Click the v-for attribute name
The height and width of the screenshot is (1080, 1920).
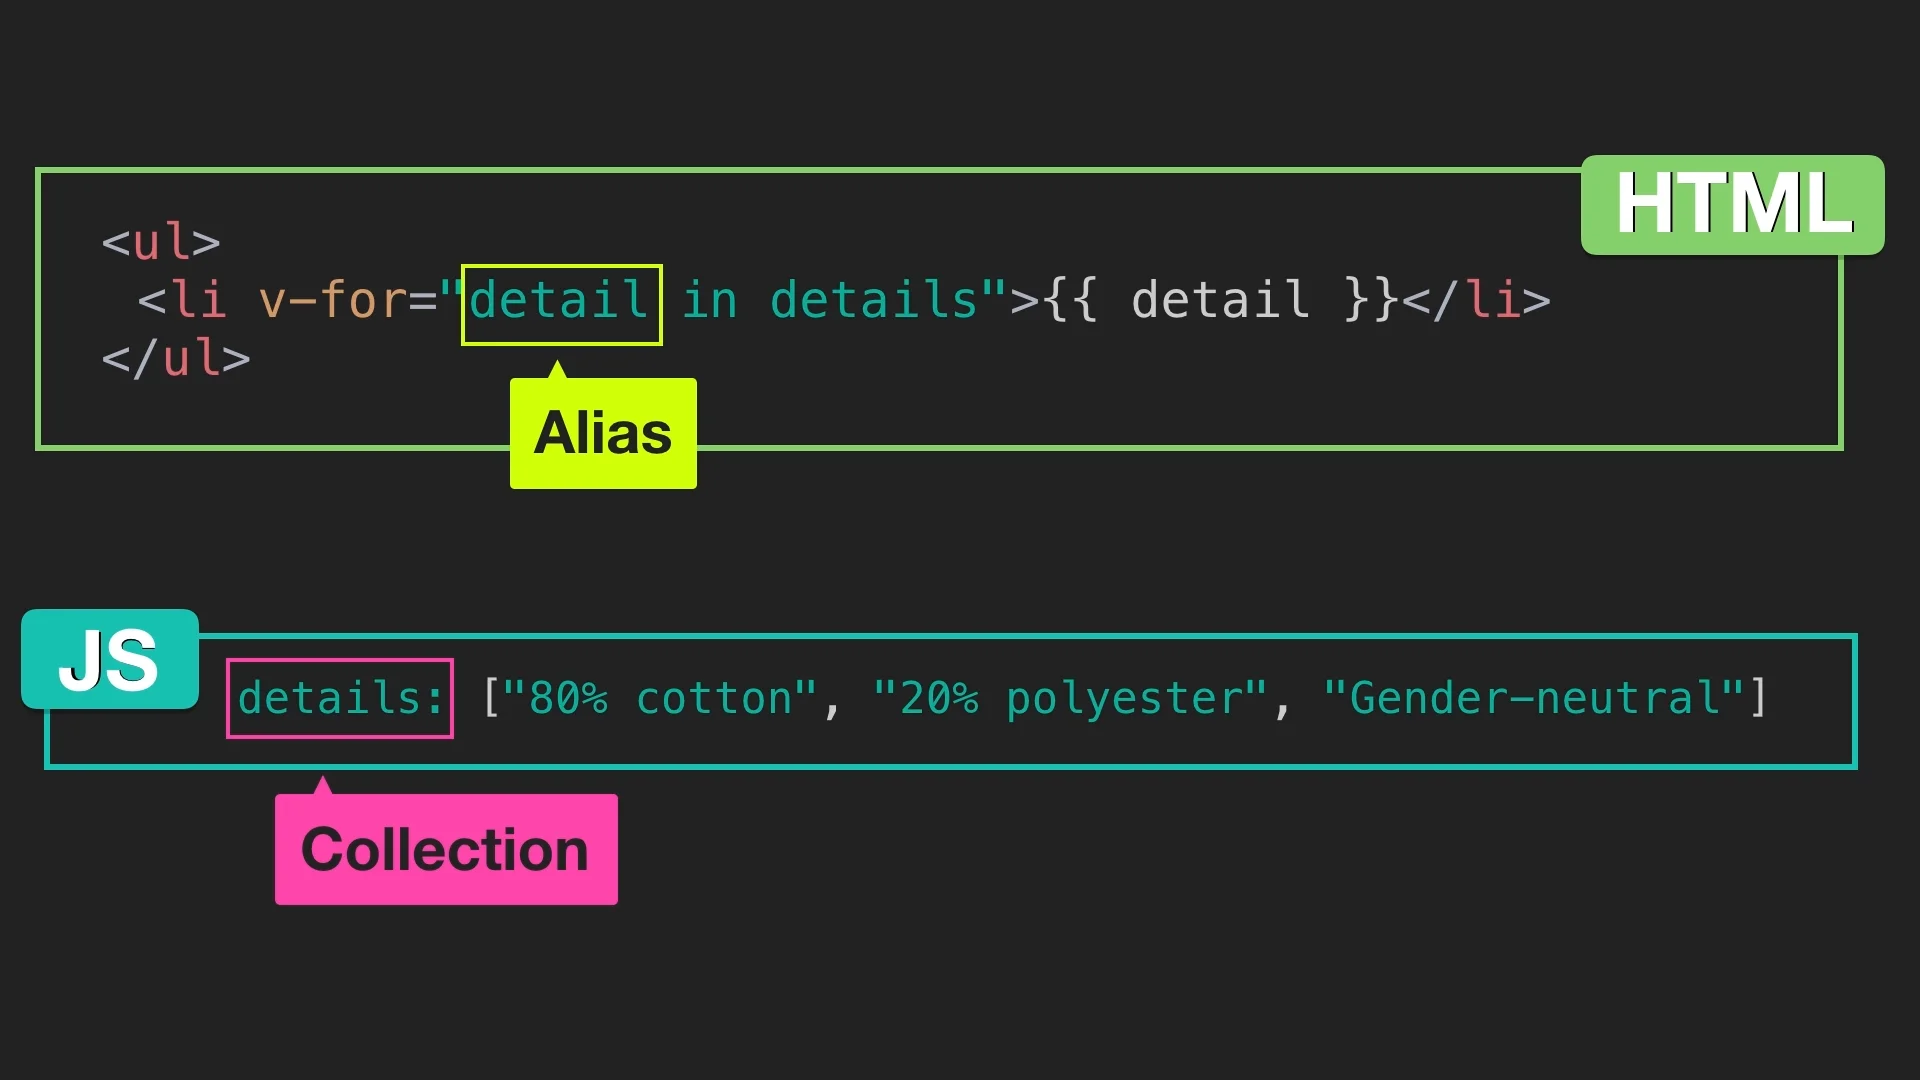pyautogui.click(x=333, y=300)
